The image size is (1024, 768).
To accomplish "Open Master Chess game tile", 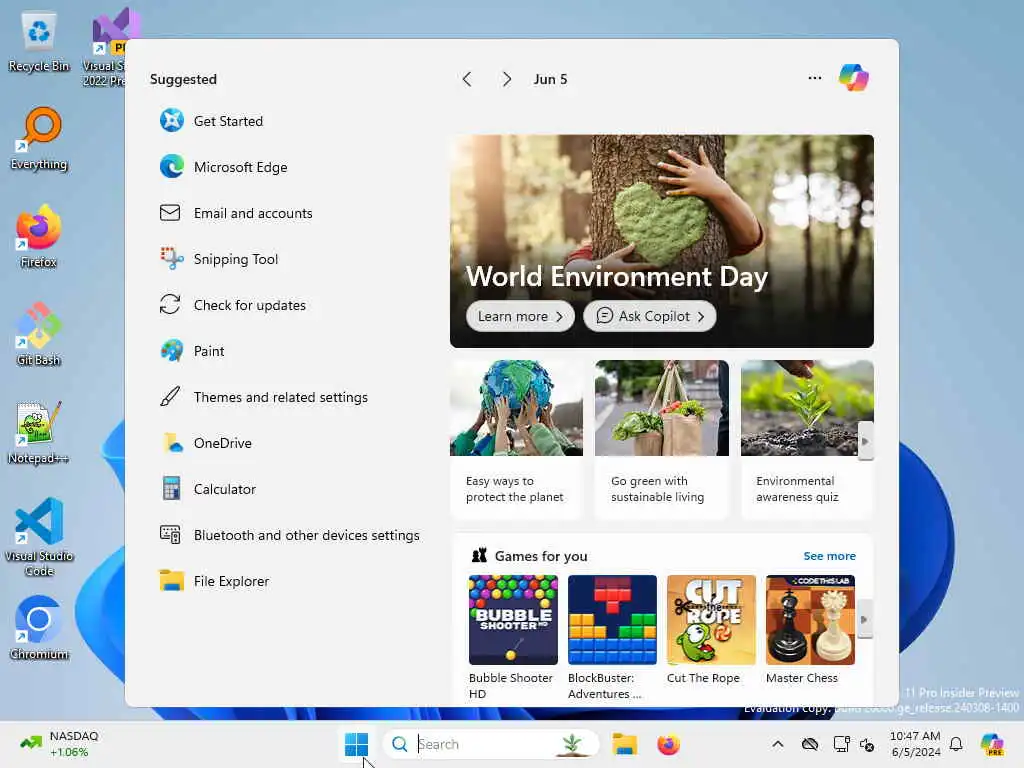I will point(810,630).
